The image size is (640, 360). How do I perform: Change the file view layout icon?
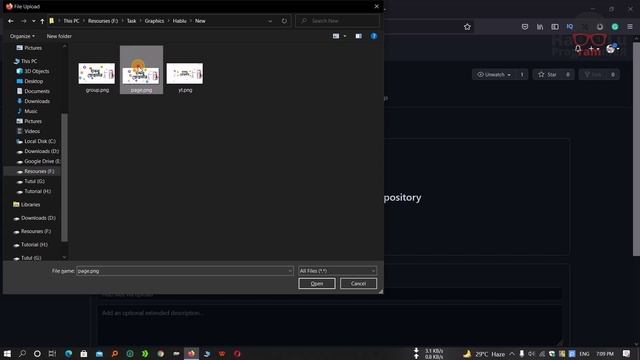336,36
